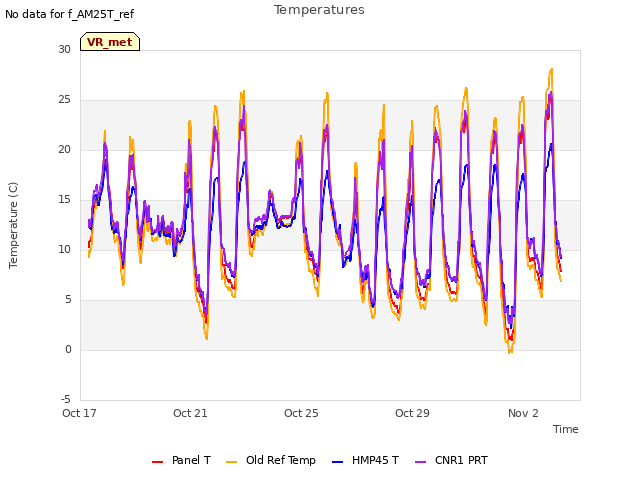
Task: Click the VR_met label box
Action: [110, 42]
